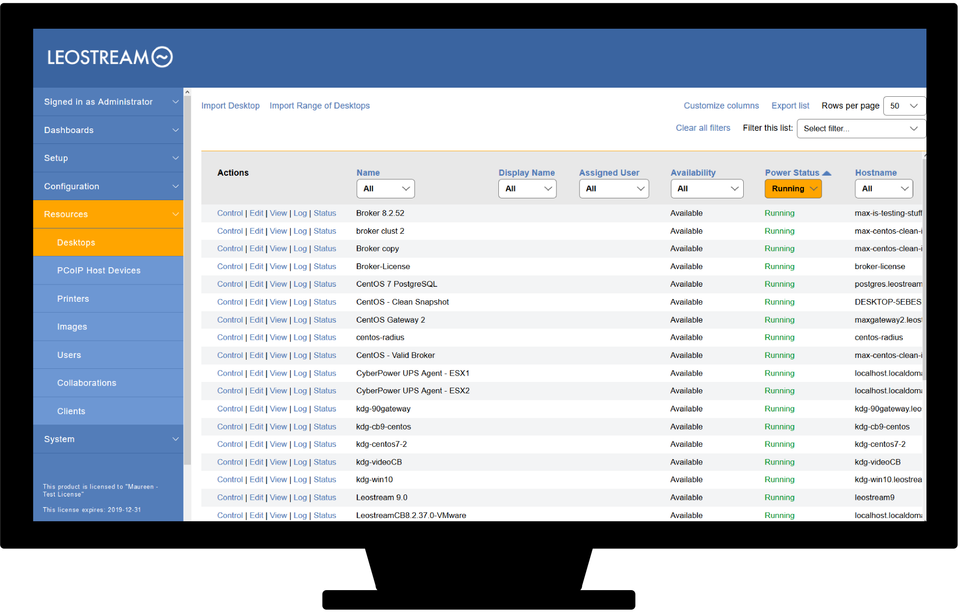This screenshot has width=960, height=615.
Task: Collapse the Resources sidebar section
Action: (107, 213)
